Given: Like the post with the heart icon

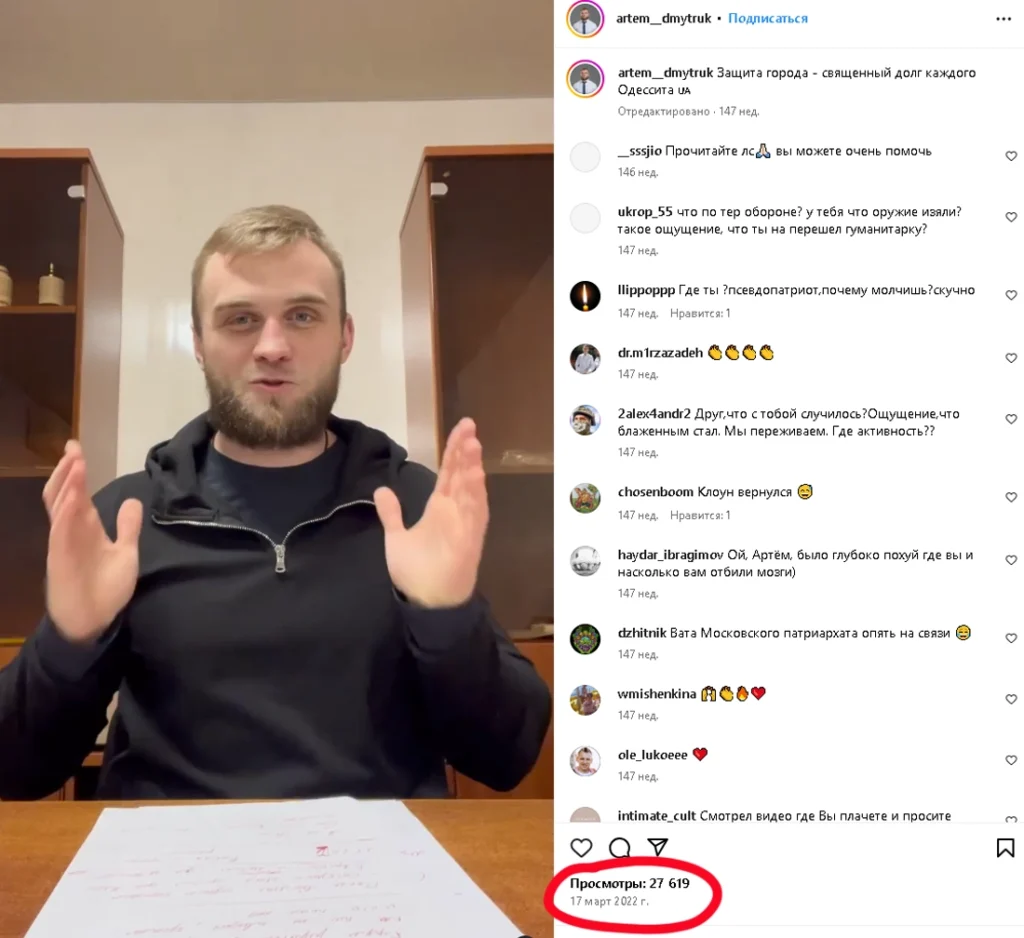Looking at the screenshot, I should 581,848.
